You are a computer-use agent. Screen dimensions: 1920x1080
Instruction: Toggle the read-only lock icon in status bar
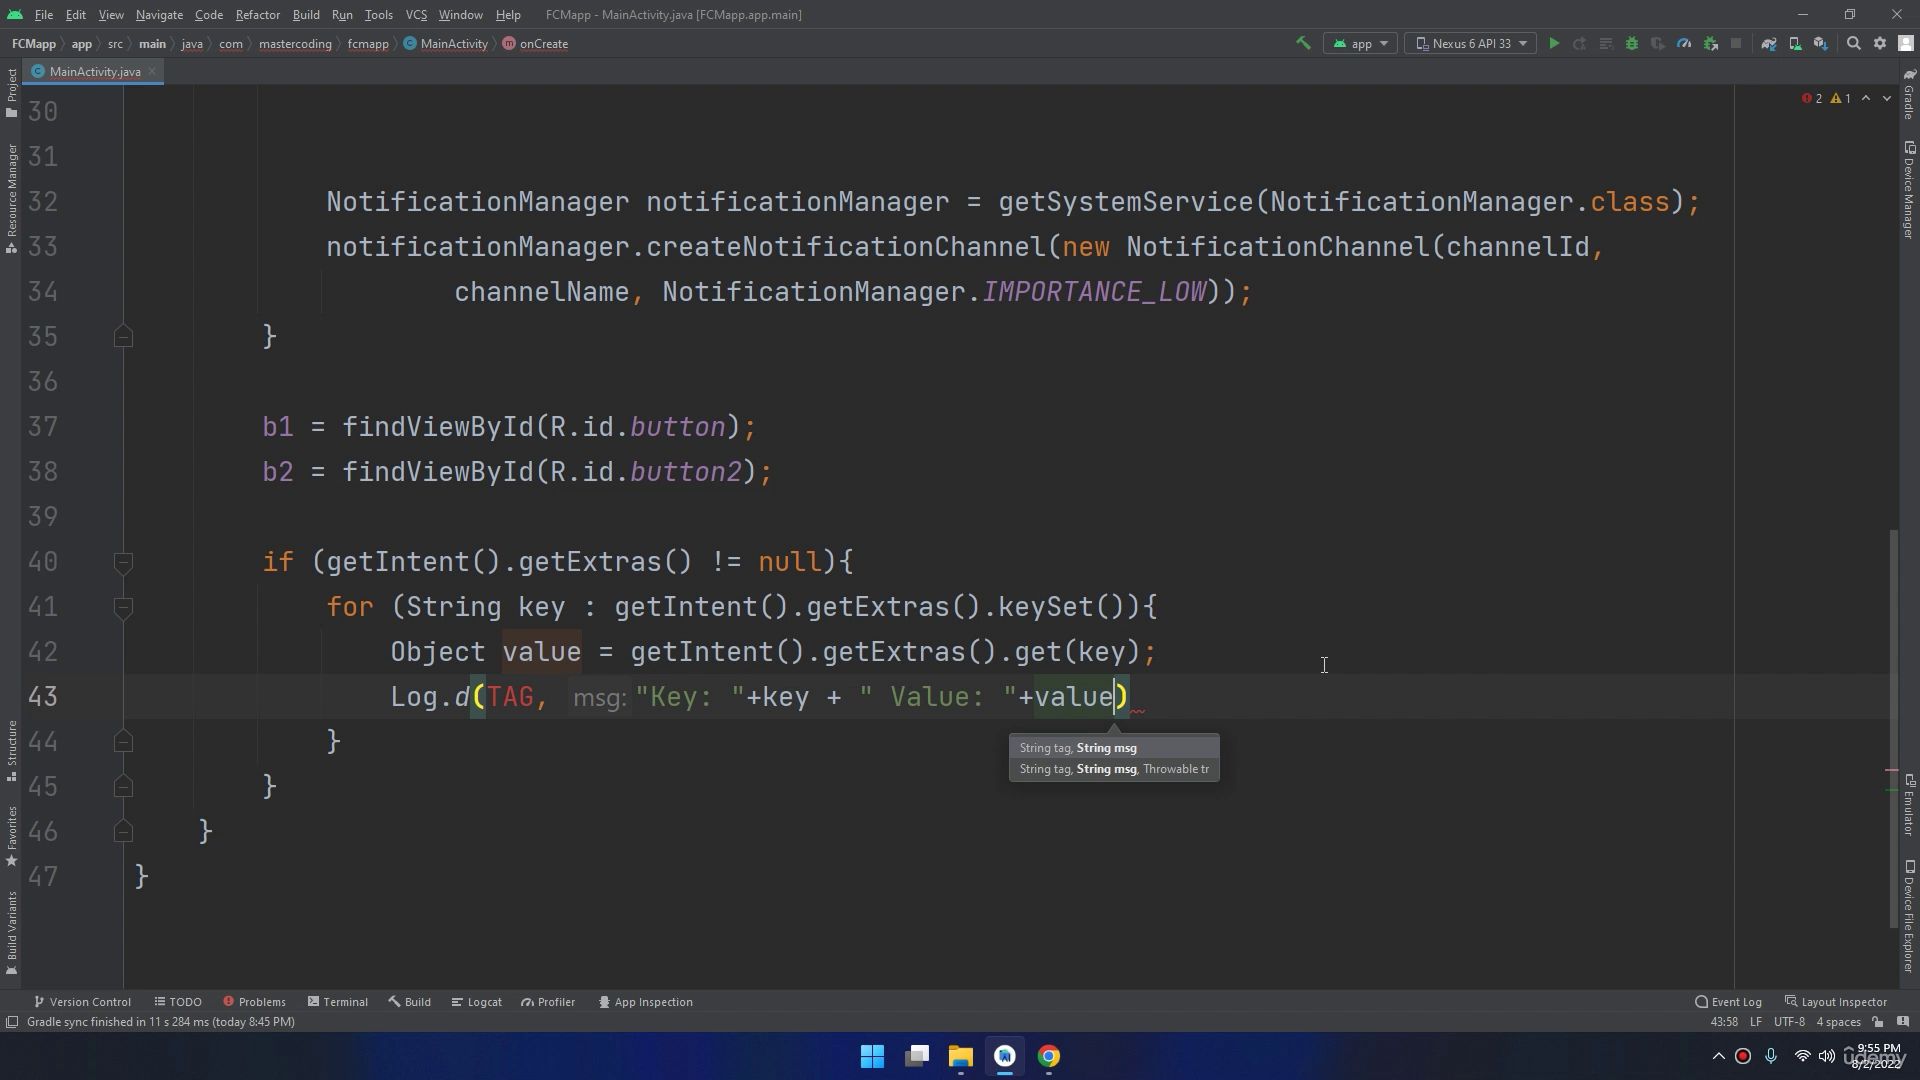[1878, 1022]
